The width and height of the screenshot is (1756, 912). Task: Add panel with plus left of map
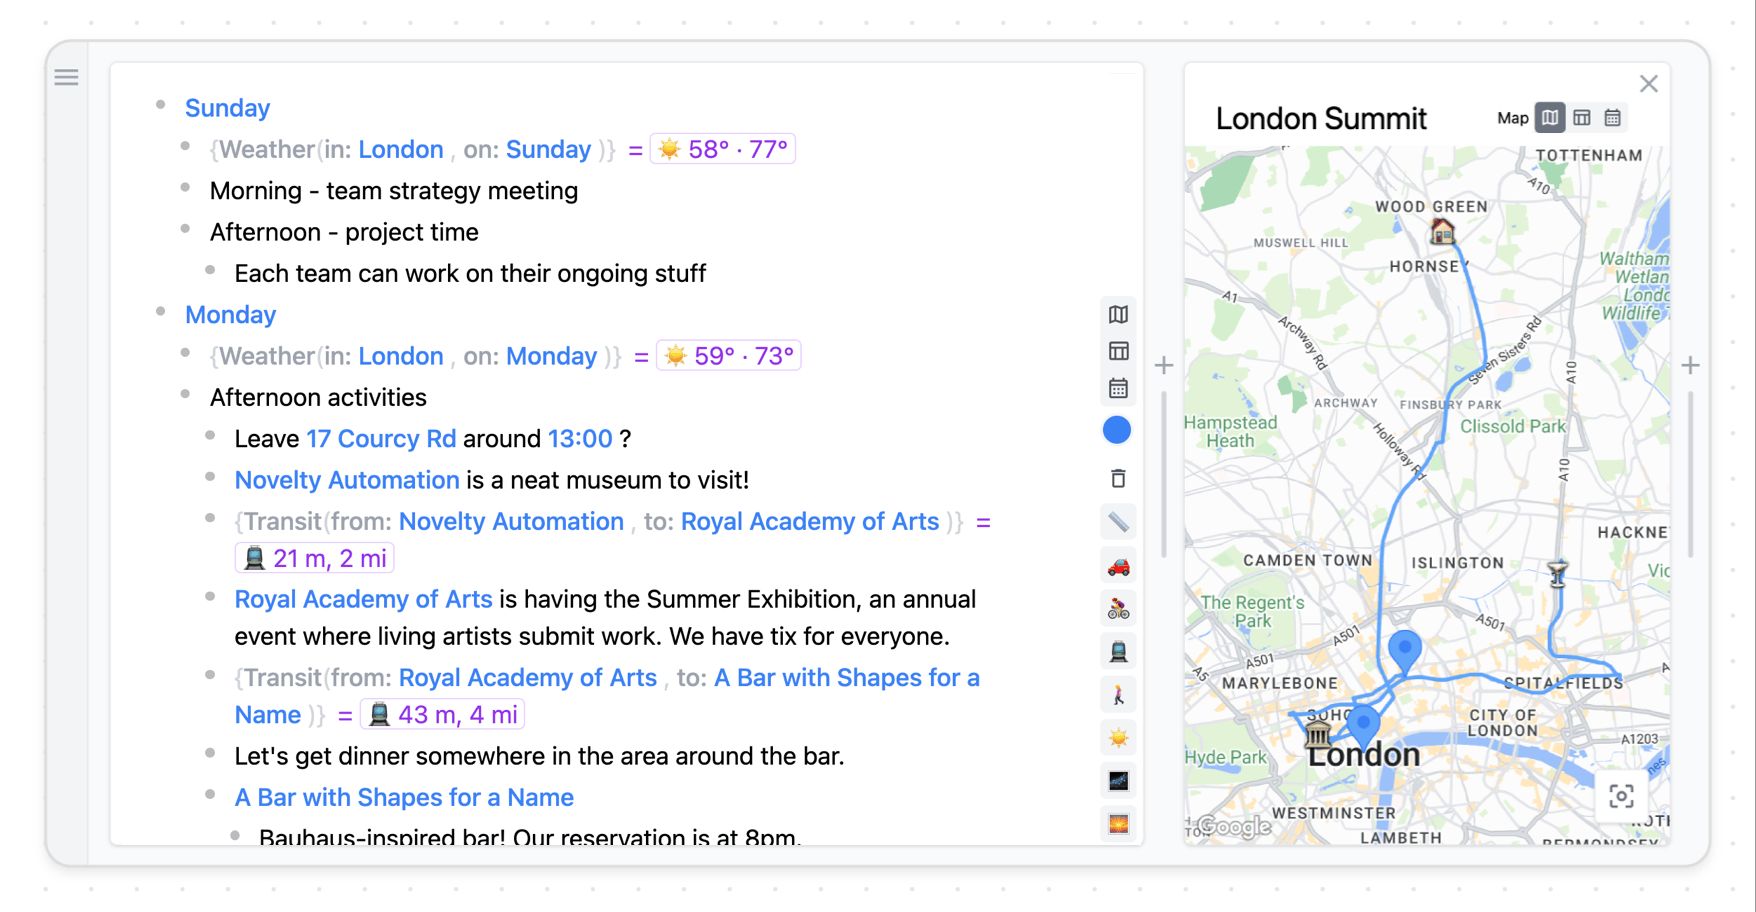1164,366
